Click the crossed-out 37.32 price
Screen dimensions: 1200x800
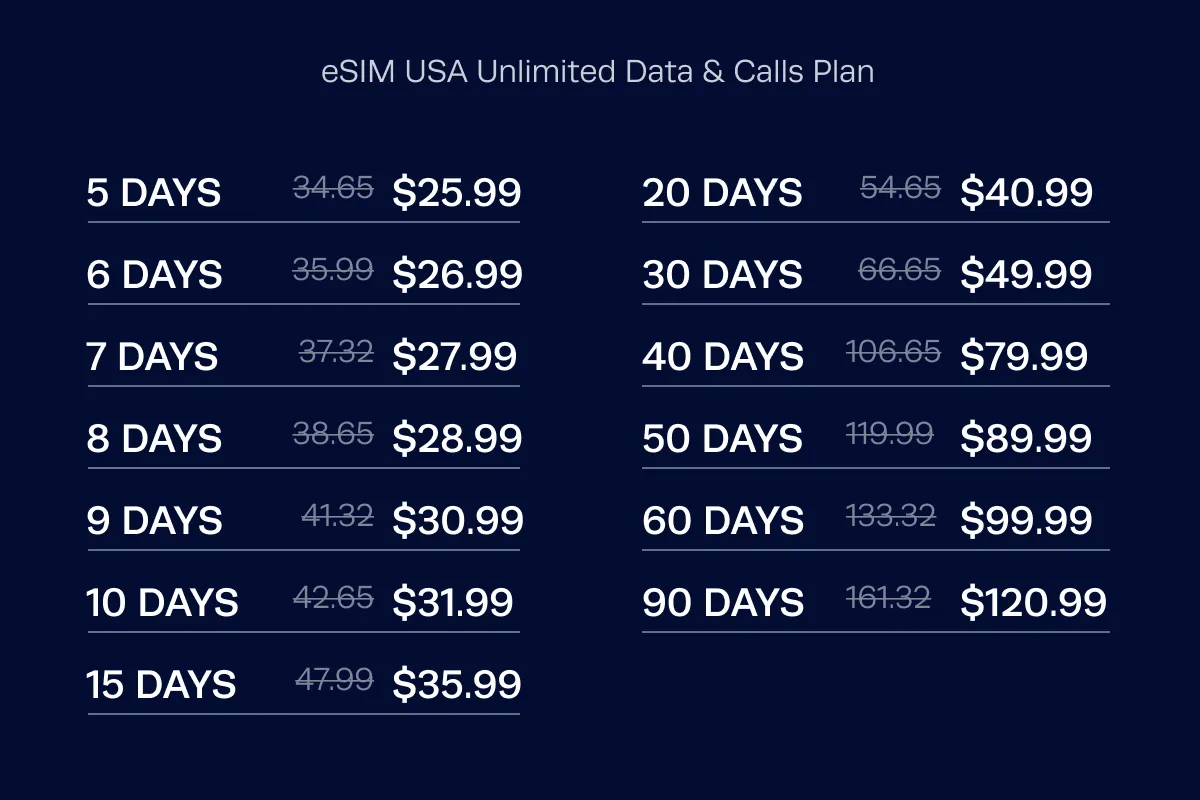[x=336, y=351]
